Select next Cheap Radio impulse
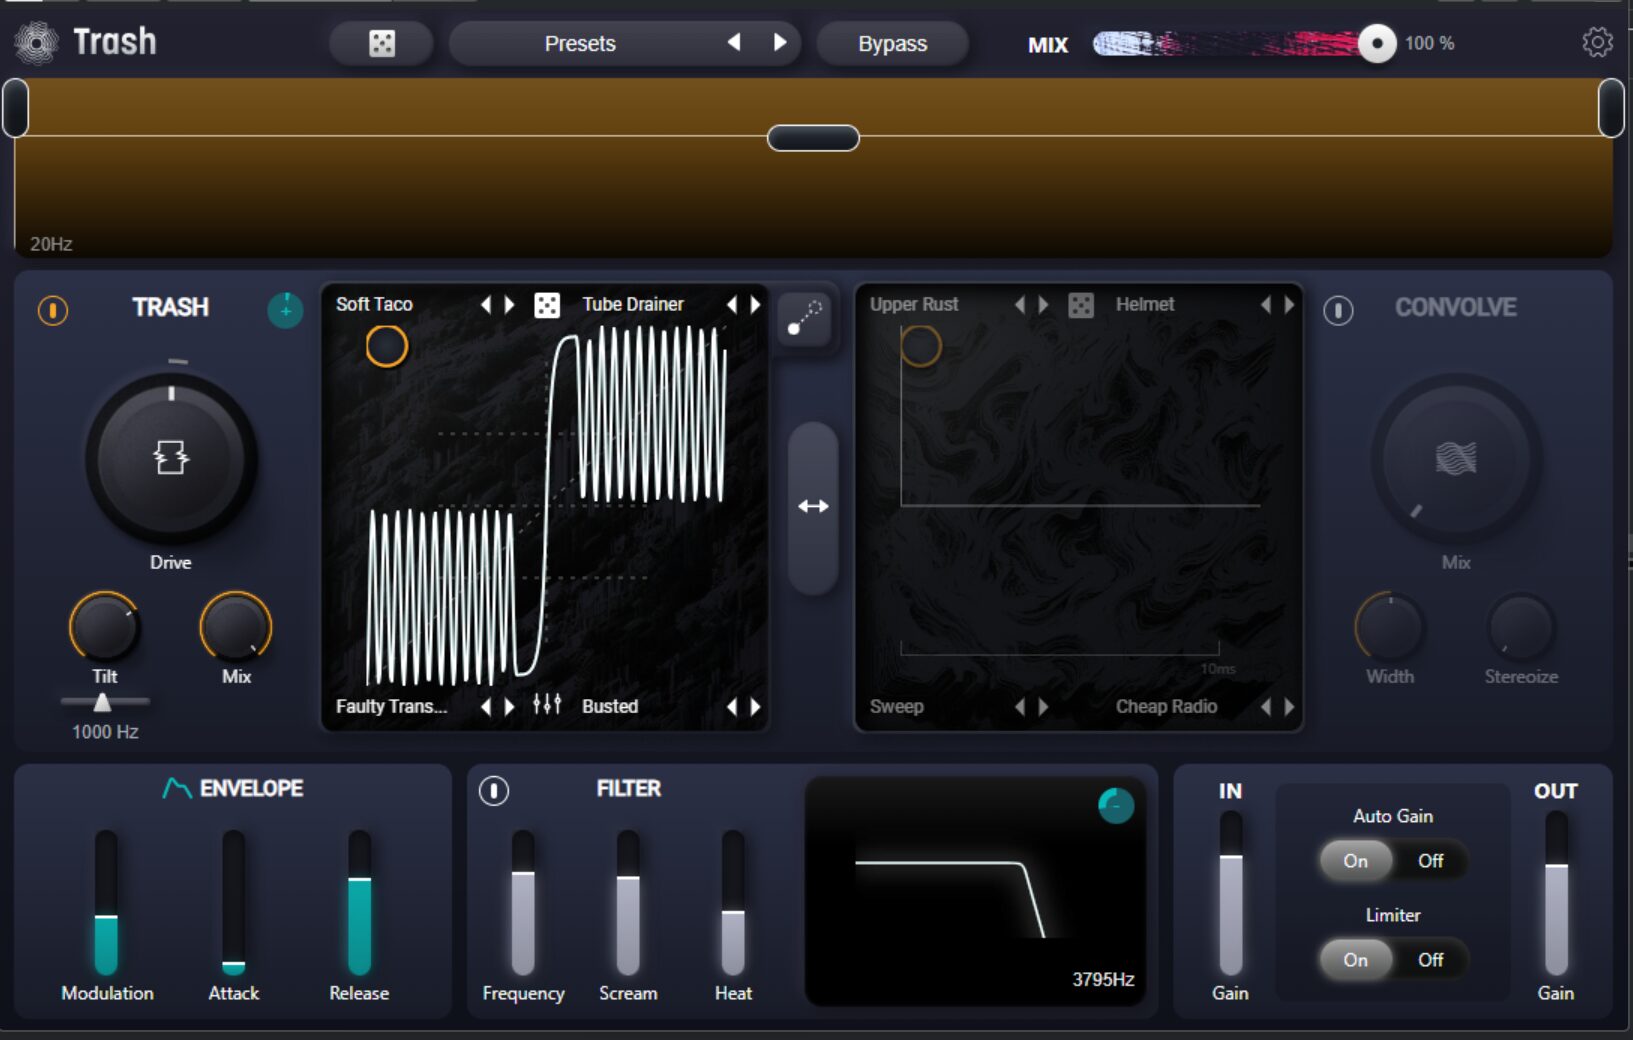Viewport: 1633px width, 1040px height. (x=1290, y=707)
